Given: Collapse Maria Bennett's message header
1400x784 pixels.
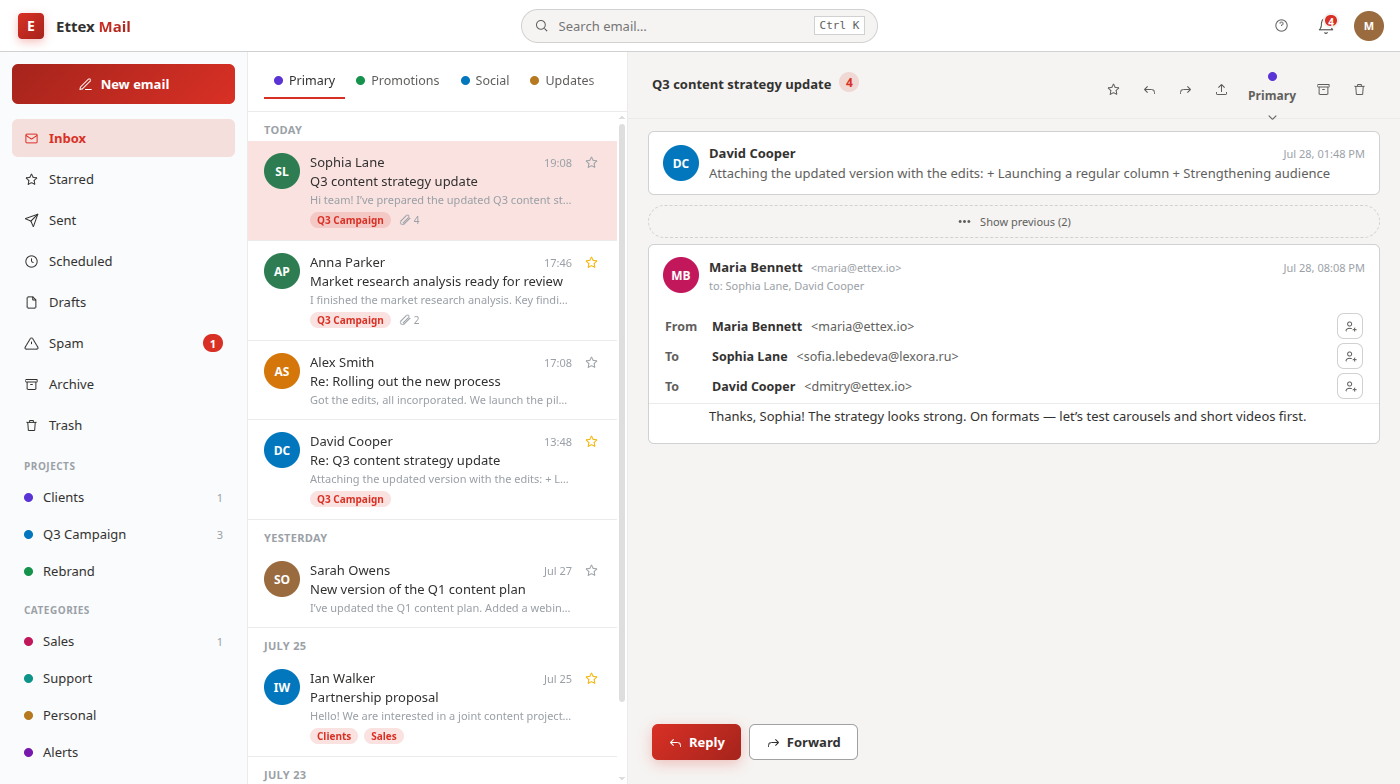Looking at the screenshot, I should click(x=1014, y=276).
